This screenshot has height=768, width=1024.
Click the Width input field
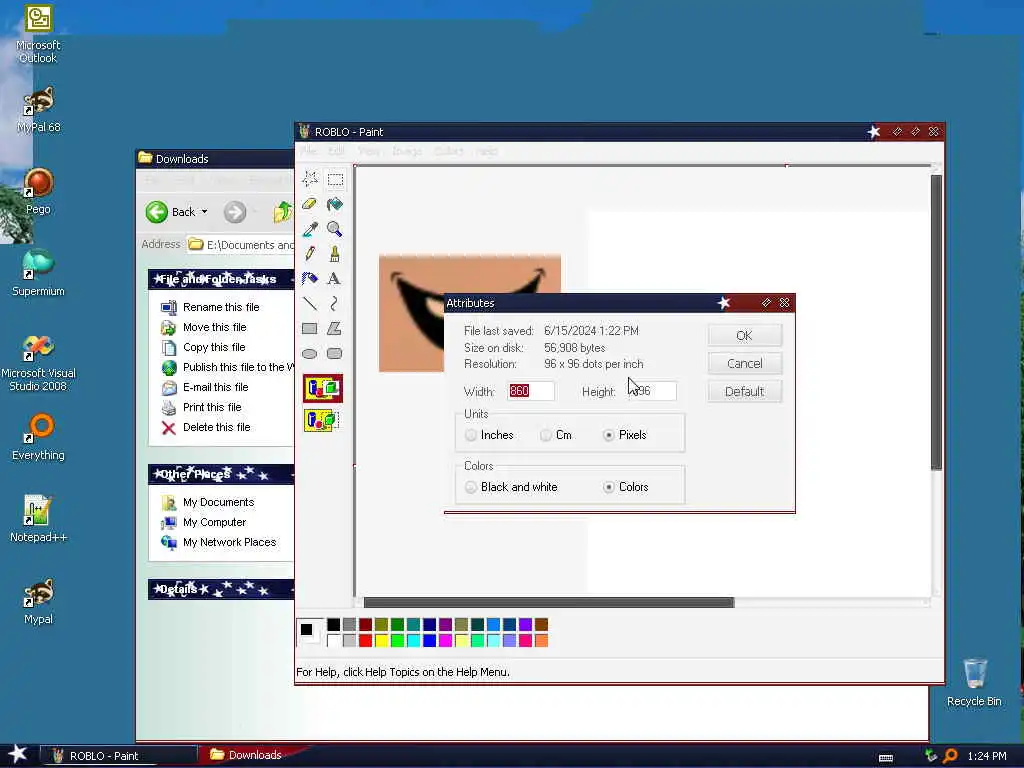click(531, 391)
